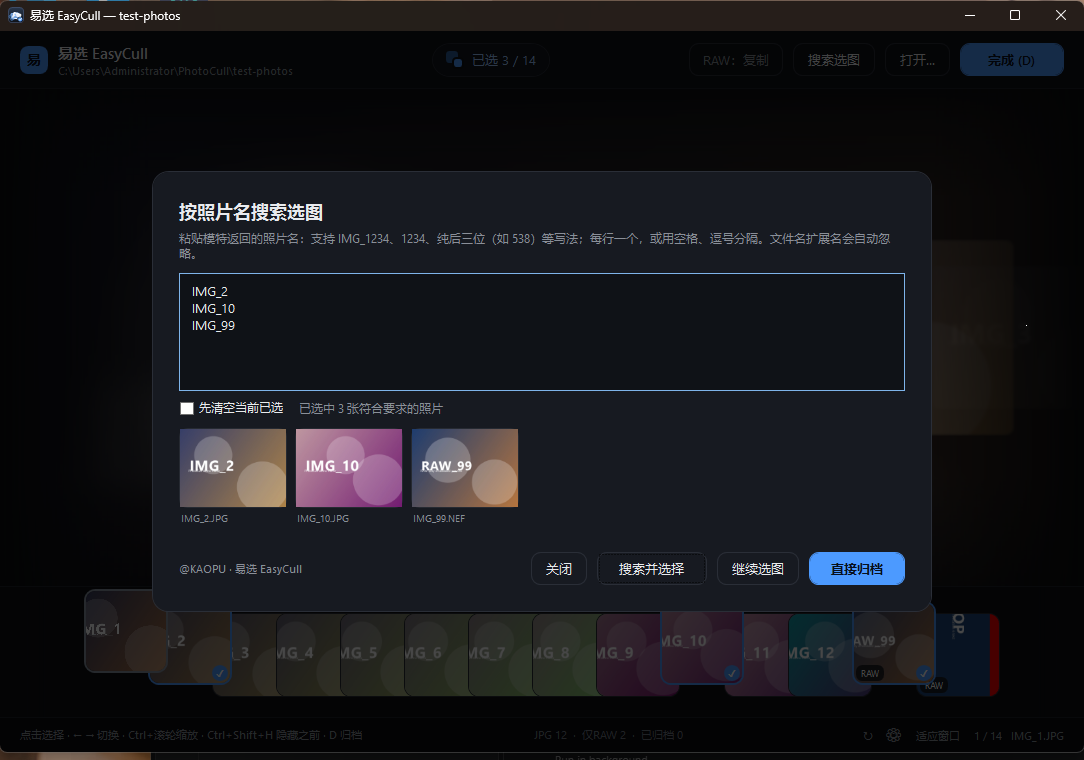Screen dimensions: 1084x760
Task: Click the 搜索选图 header button
Action: click(x=834, y=60)
